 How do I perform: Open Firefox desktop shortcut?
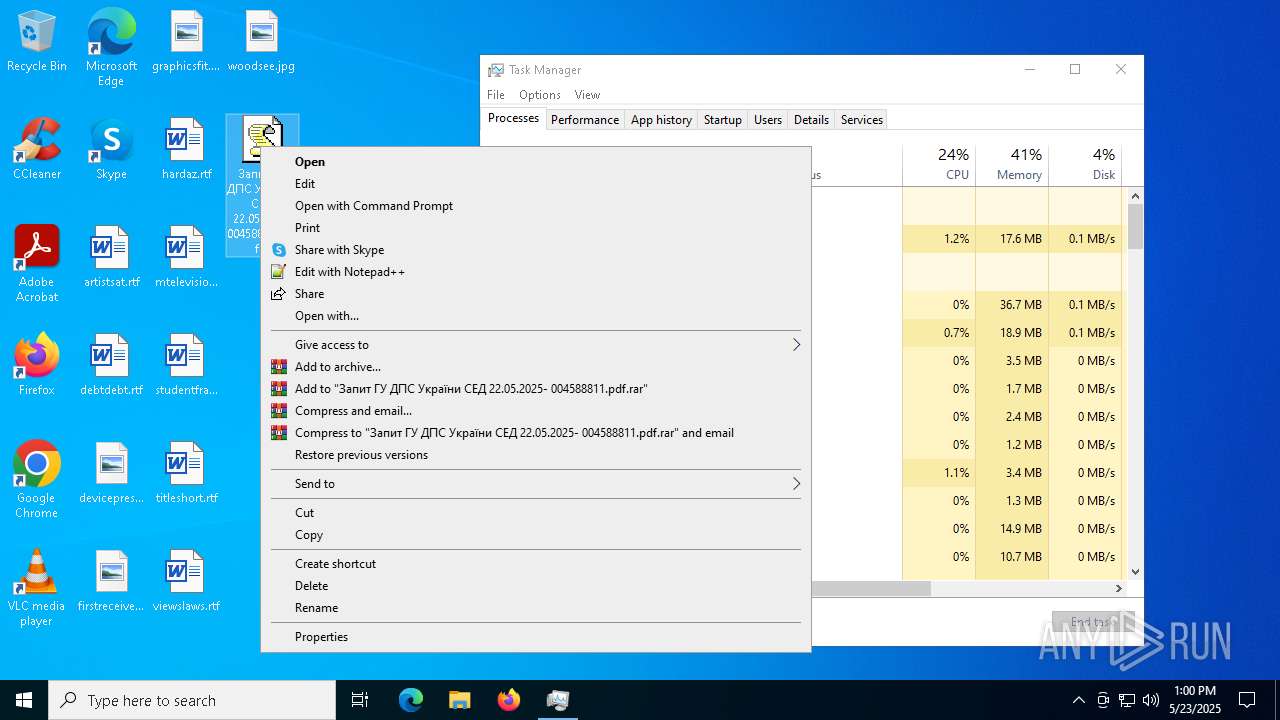click(37, 366)
